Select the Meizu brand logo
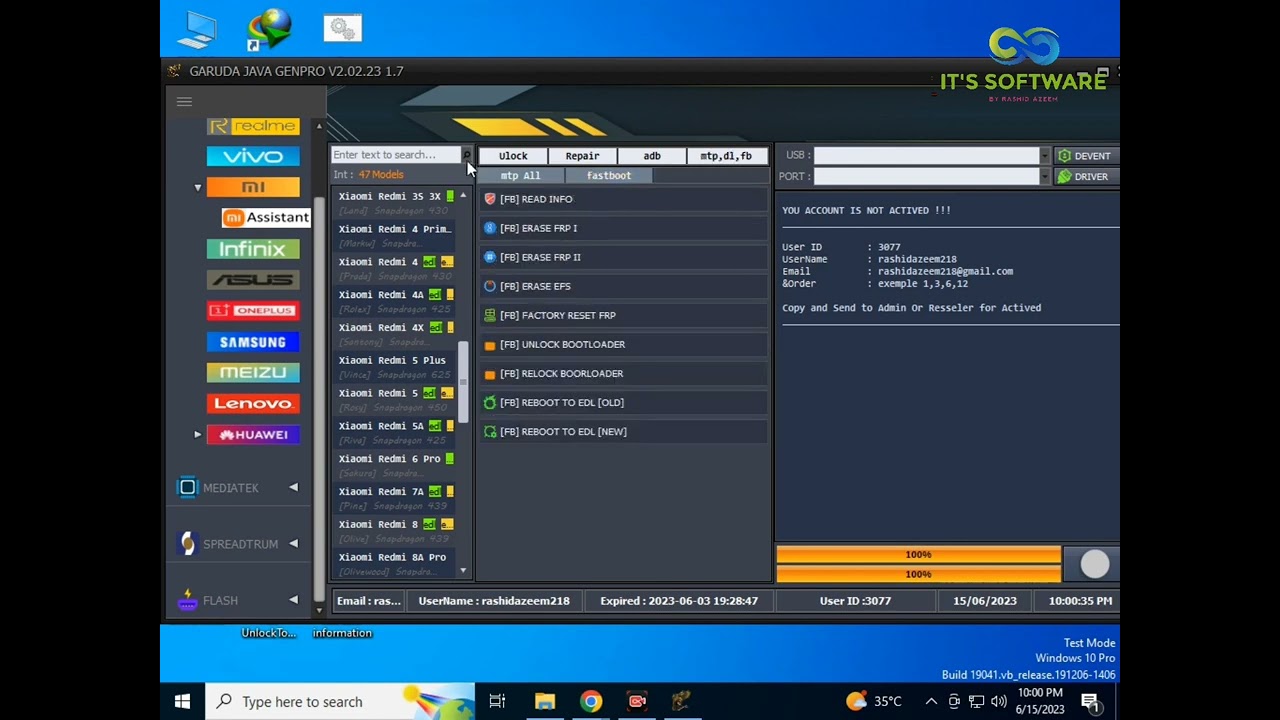Screen dimensions: 1280x720 pyautogui.click(x=253, y=372)
